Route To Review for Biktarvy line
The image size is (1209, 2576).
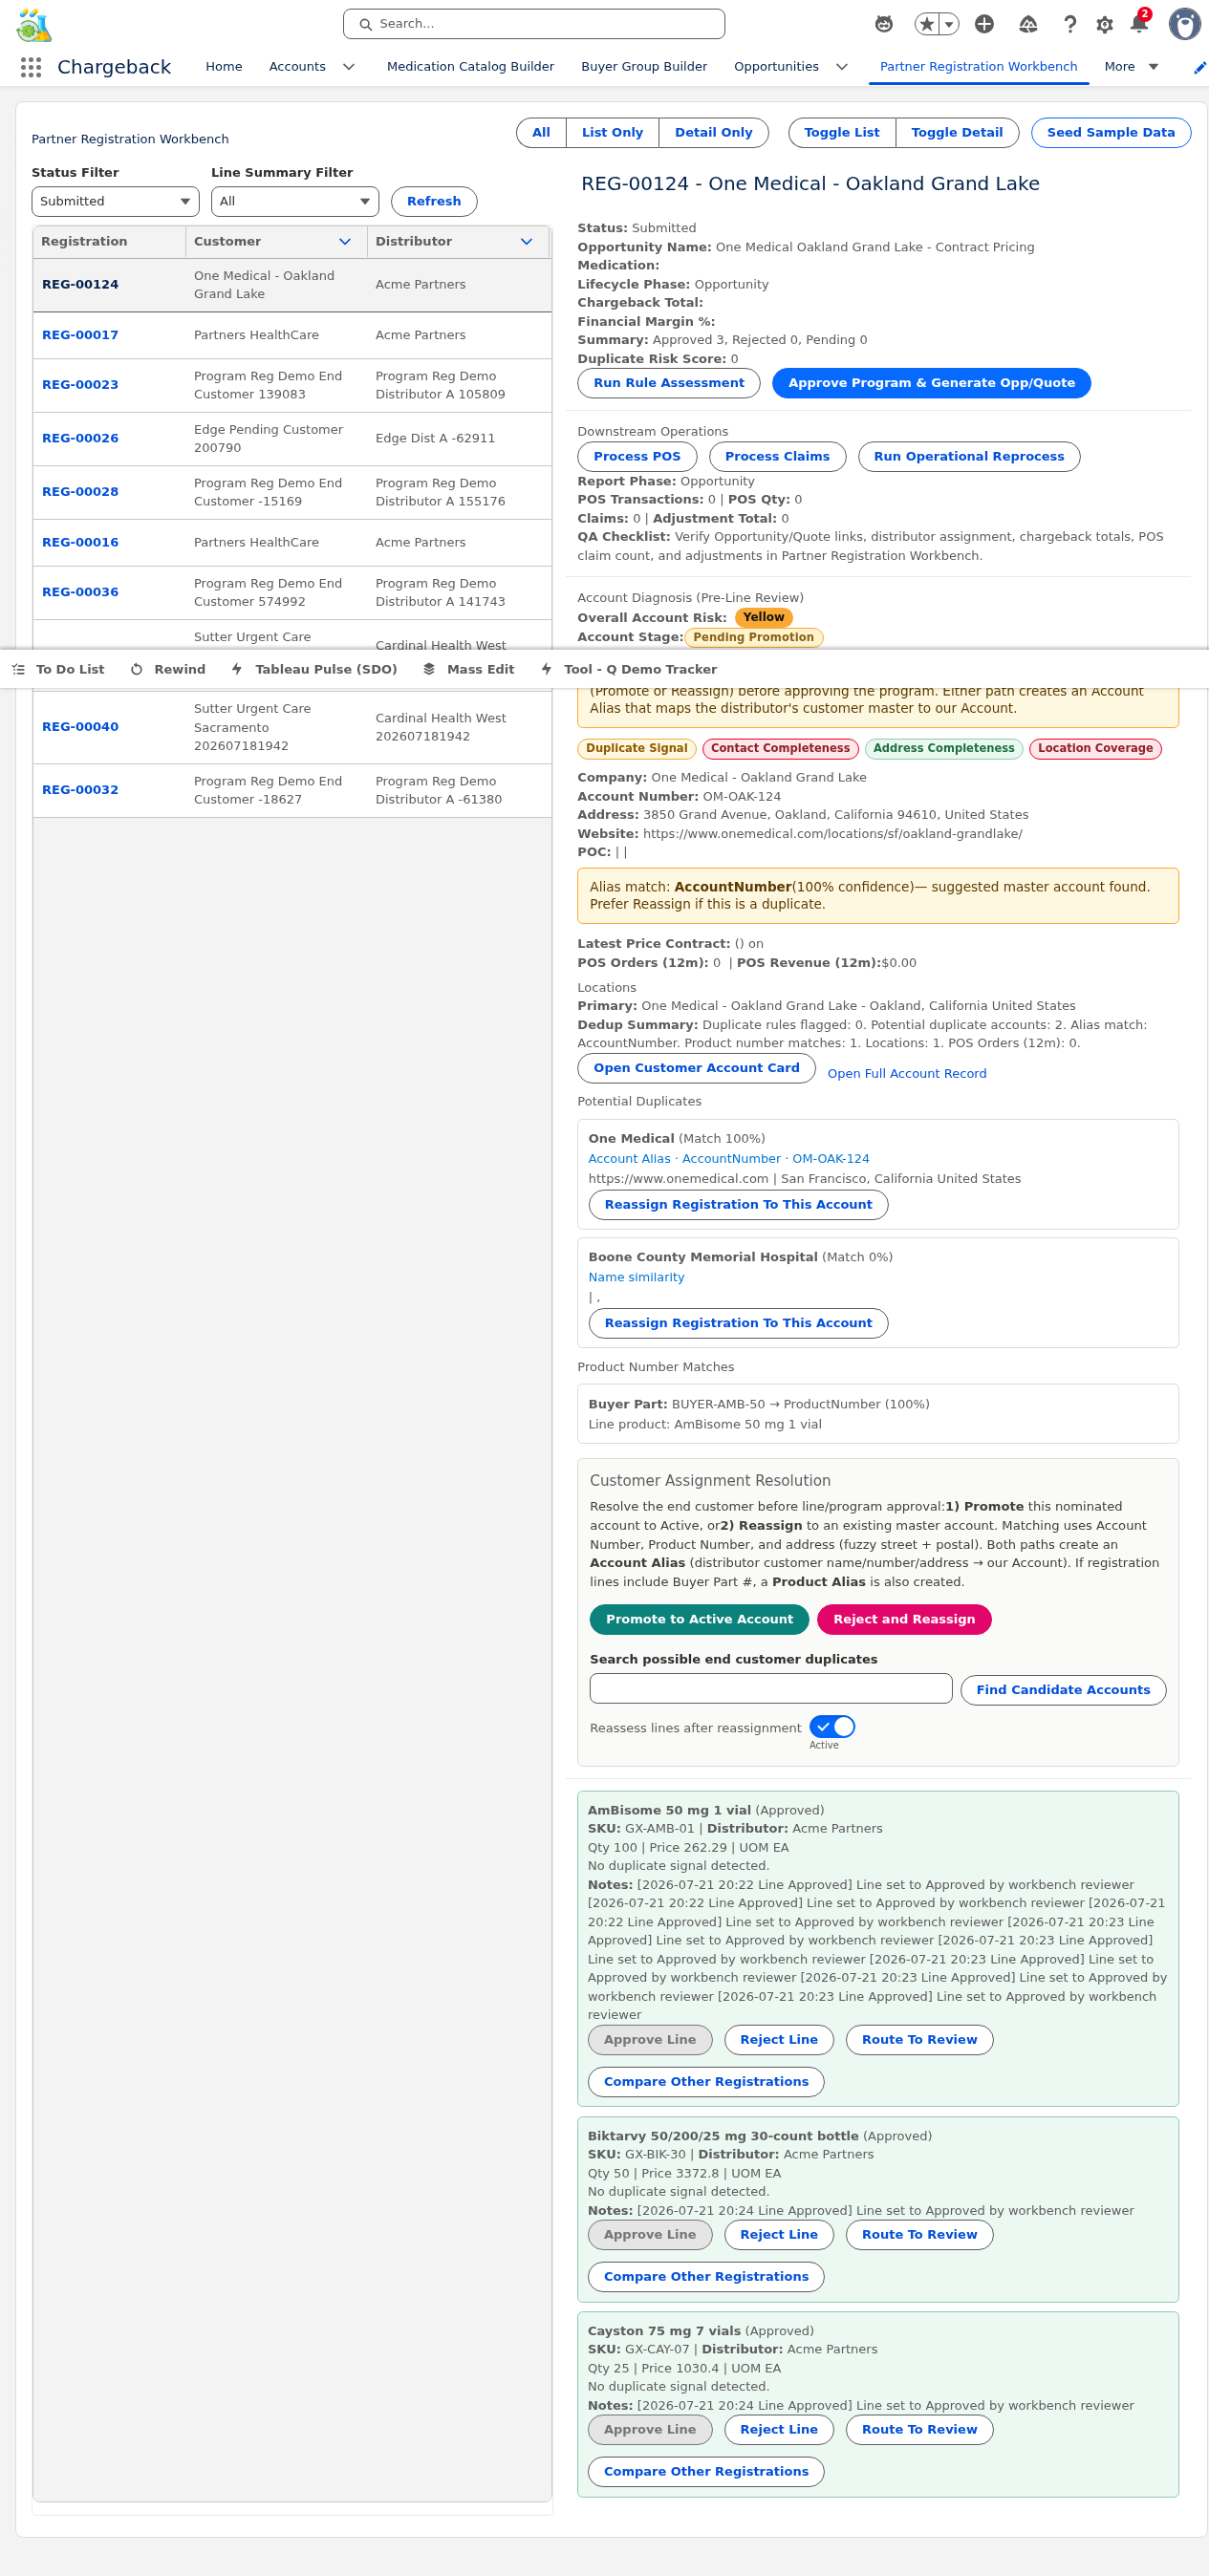[x=919, y=2235]
